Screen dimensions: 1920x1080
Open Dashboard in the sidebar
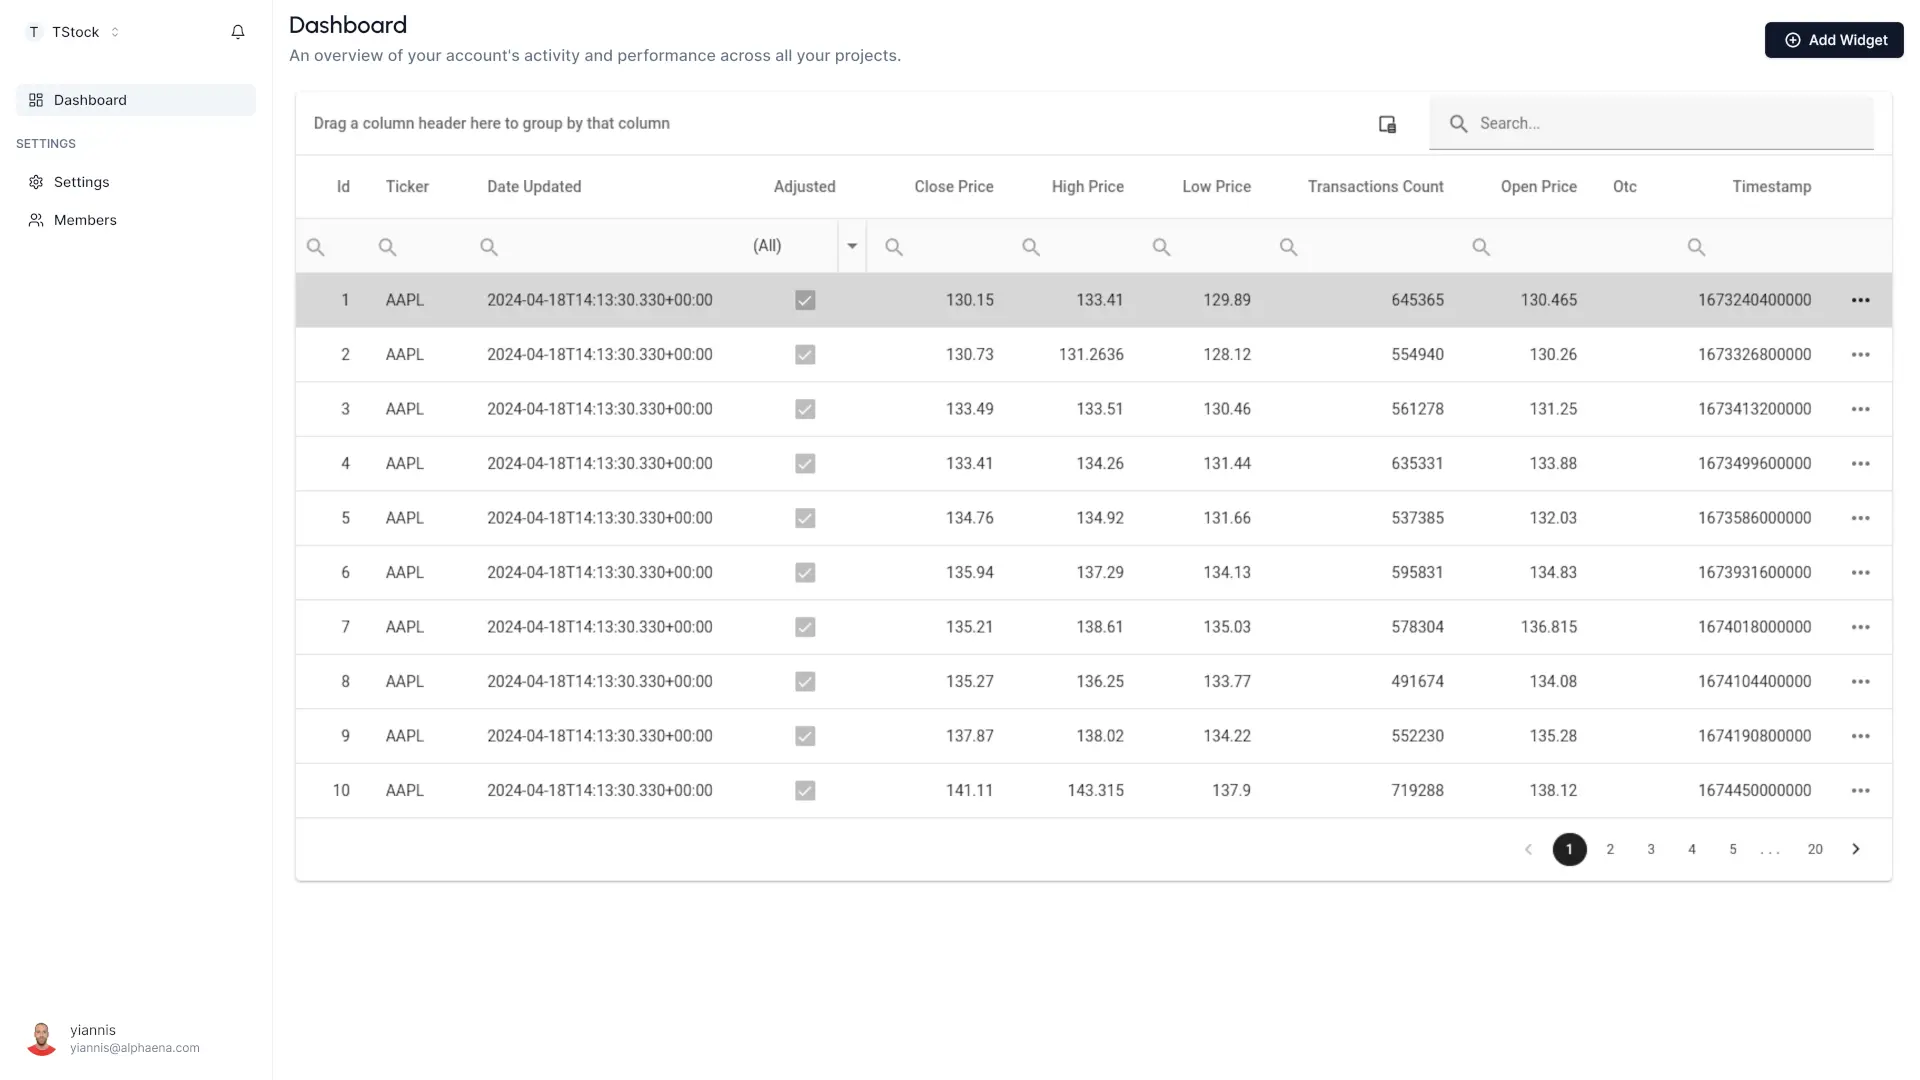(x=90, y=100)
